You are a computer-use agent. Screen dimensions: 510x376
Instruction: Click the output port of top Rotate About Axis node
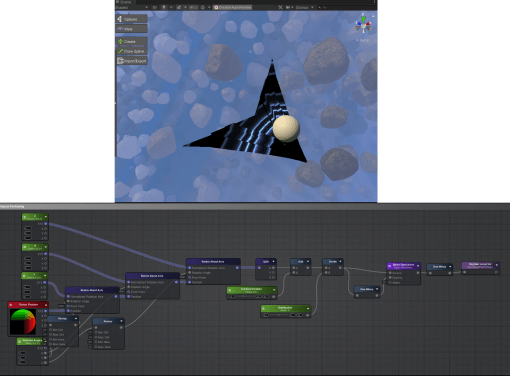[x=237, y=268]
